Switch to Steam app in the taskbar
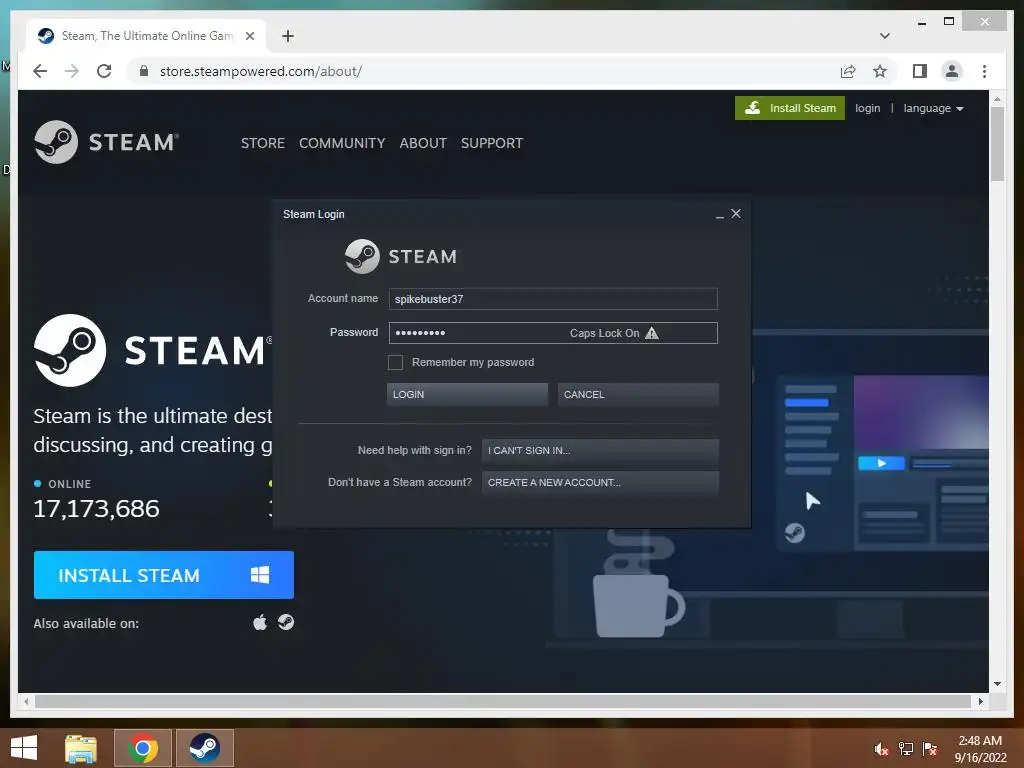 click(204, 748)
